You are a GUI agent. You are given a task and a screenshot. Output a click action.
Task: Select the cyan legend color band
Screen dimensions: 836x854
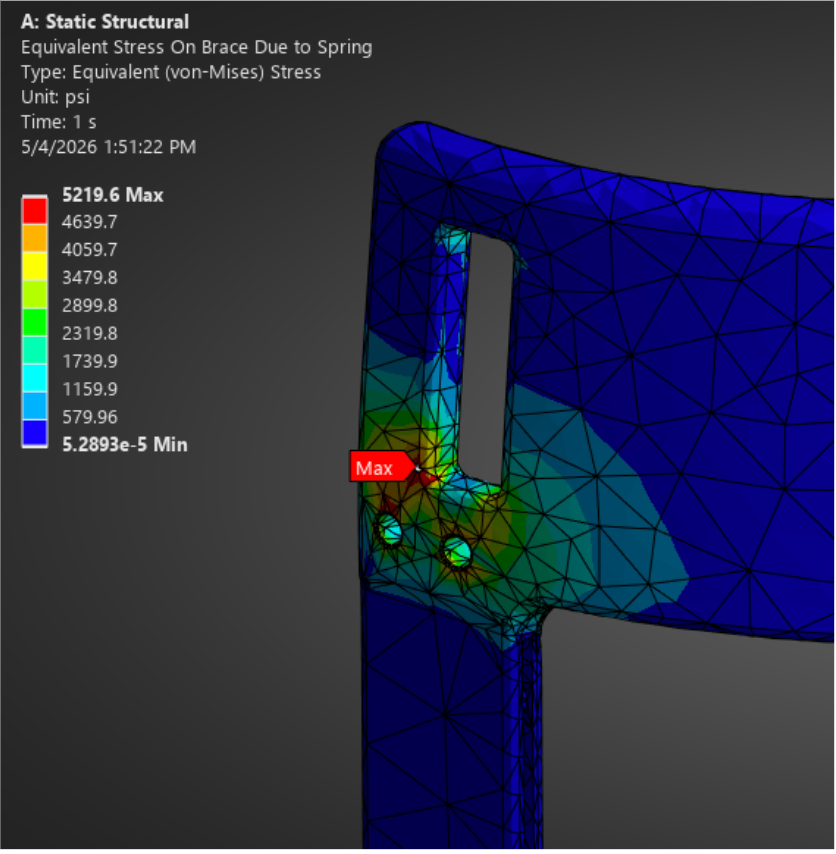coord(35,379)
